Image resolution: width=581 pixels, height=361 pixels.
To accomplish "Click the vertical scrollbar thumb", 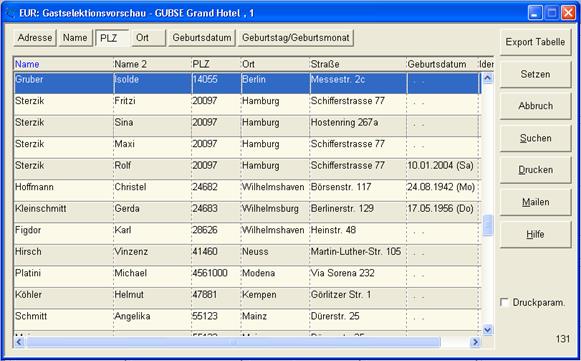I will coord(488,225).
